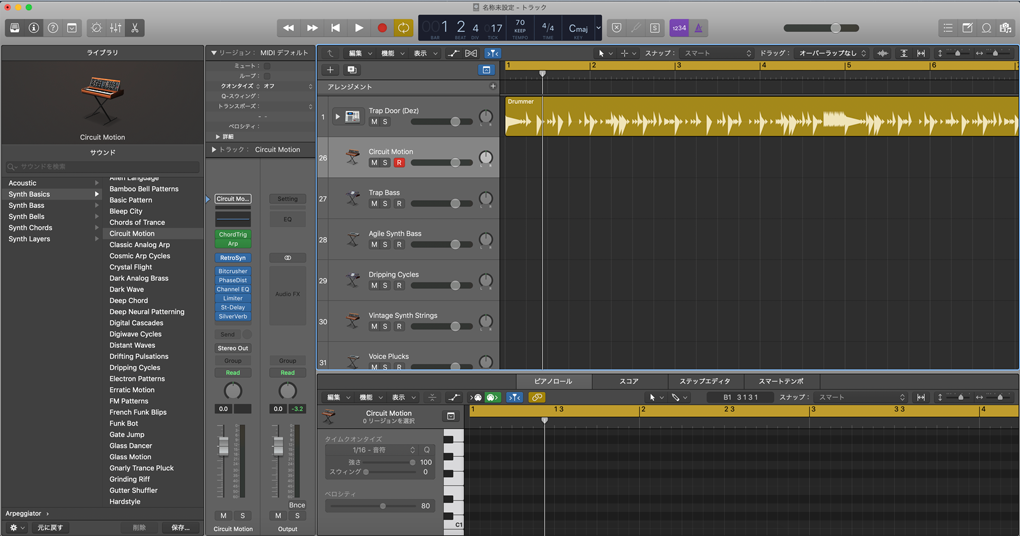Switch to the スコア tab

[x=628, y=381]
